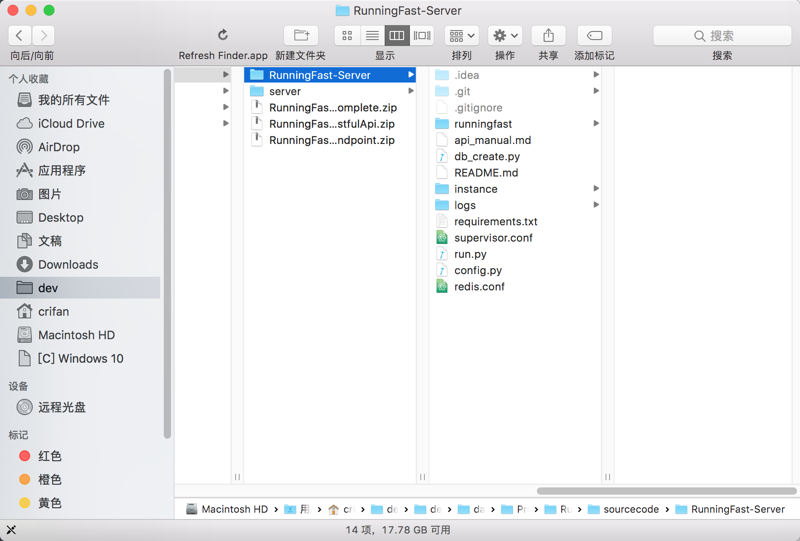800x541 pixels.
Task: Click the add tags (添加标记) button
Action: 594,35
